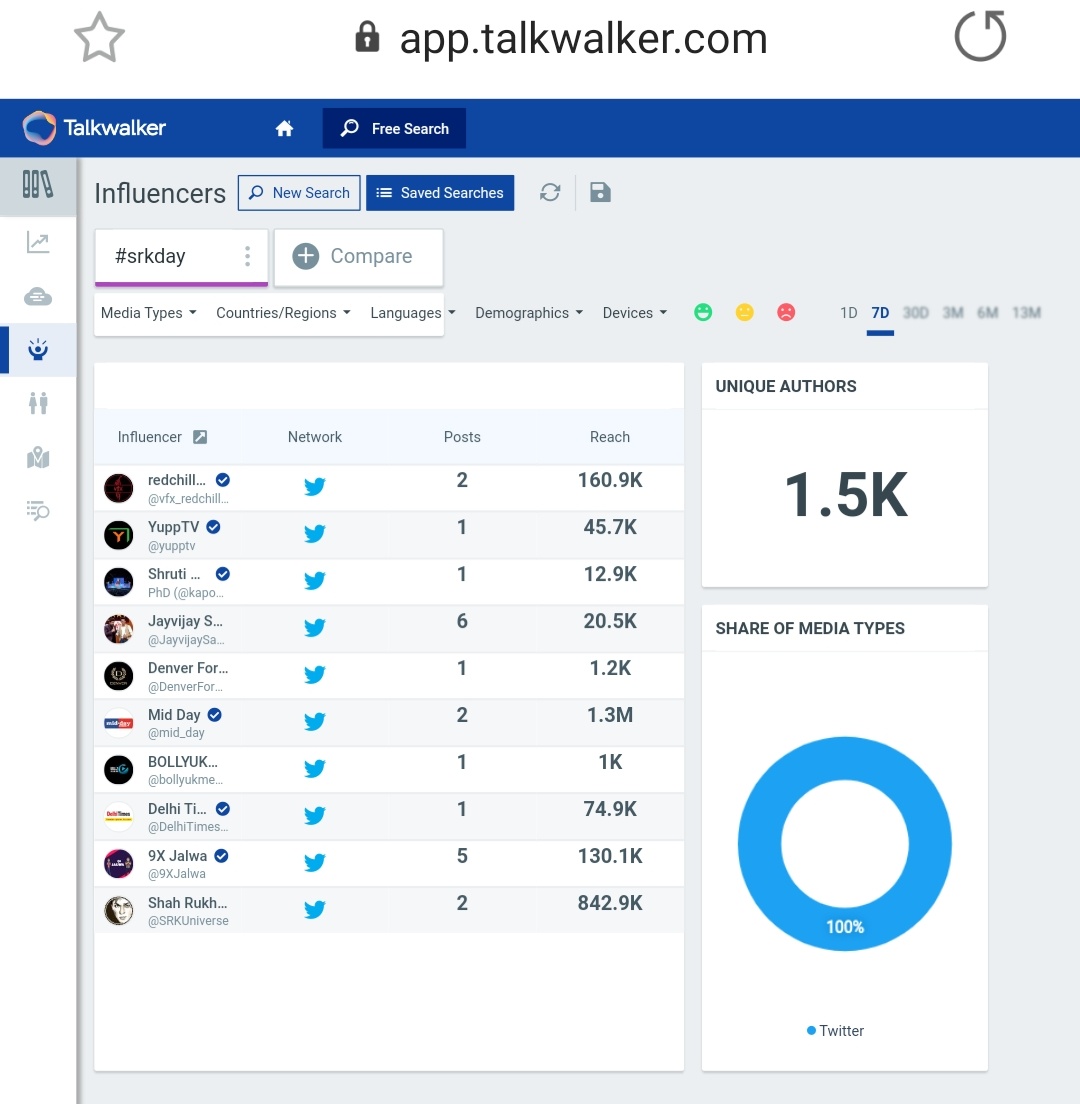1080x1104 pixels.
Task: Open the world map sidebar icon
Action: click(x=38, y=458)
